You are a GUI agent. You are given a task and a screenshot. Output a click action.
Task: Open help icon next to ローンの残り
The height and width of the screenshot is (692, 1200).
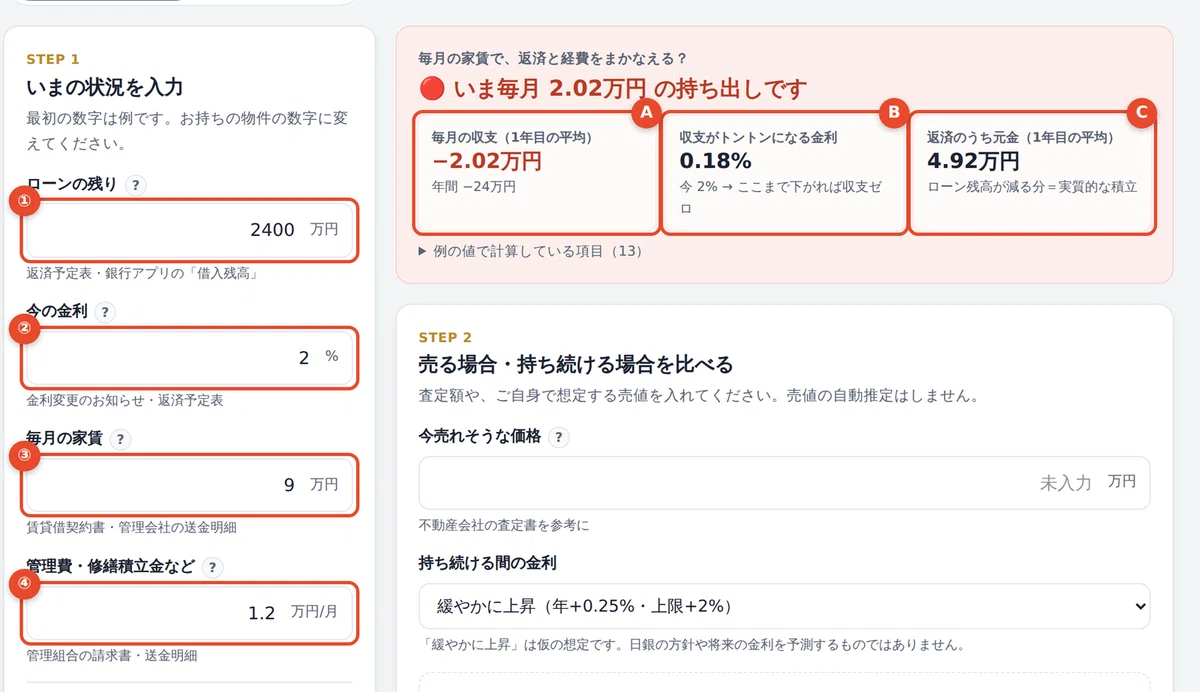(137, 185)
